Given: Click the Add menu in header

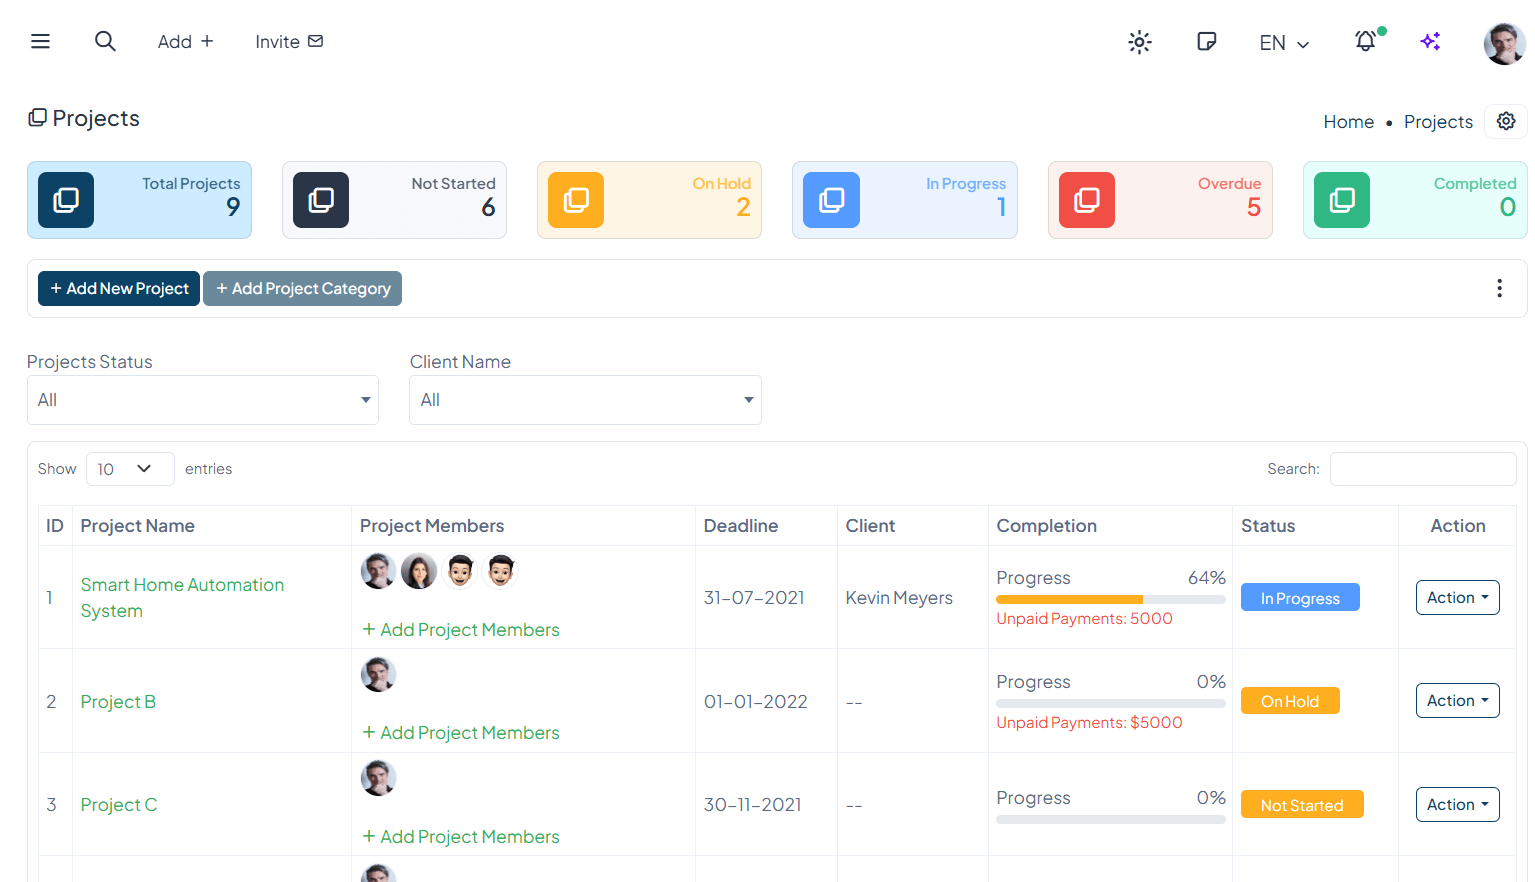Looking at the screenshot, I should click(185, 41).
